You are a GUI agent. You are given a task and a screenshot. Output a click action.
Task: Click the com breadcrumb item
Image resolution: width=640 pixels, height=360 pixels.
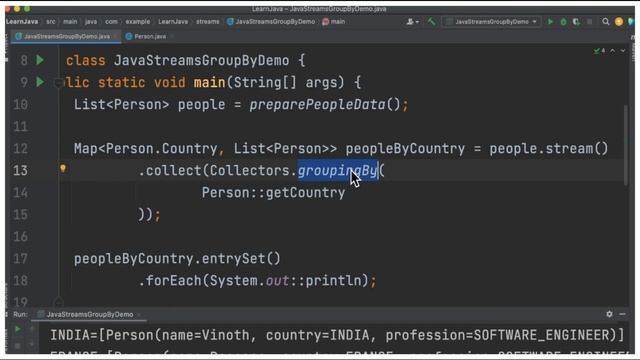(111, 22)
